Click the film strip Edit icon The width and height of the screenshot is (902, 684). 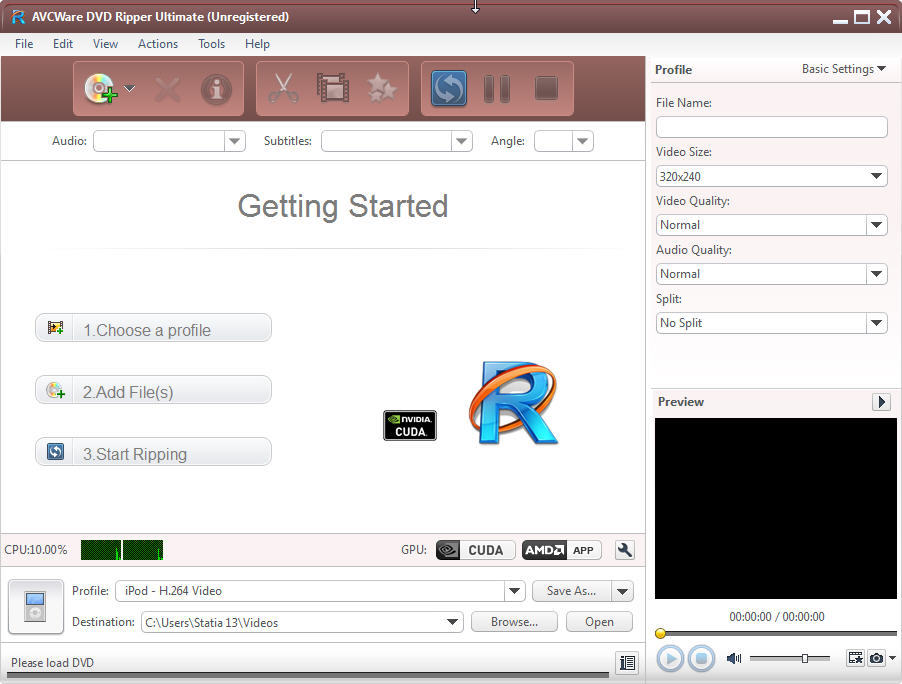332,88
